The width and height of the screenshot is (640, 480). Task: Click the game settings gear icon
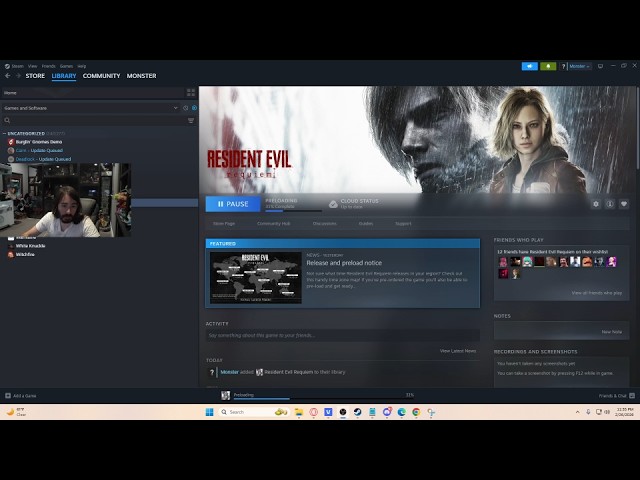point(596,204)
